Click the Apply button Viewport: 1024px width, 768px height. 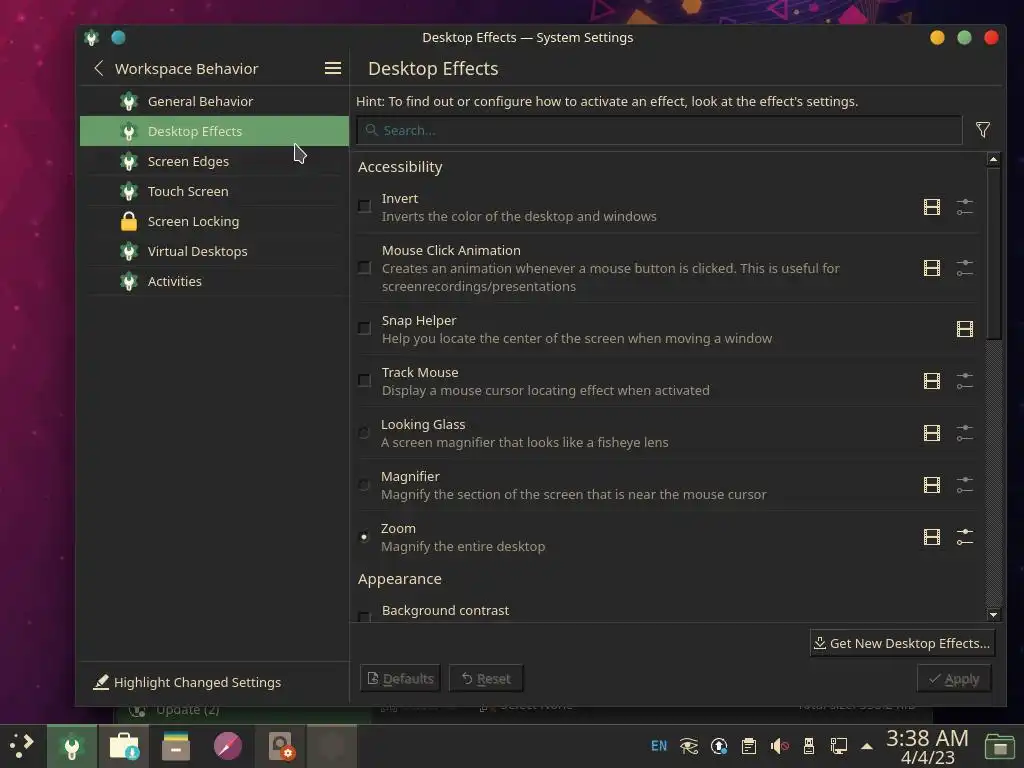(953, 679)
